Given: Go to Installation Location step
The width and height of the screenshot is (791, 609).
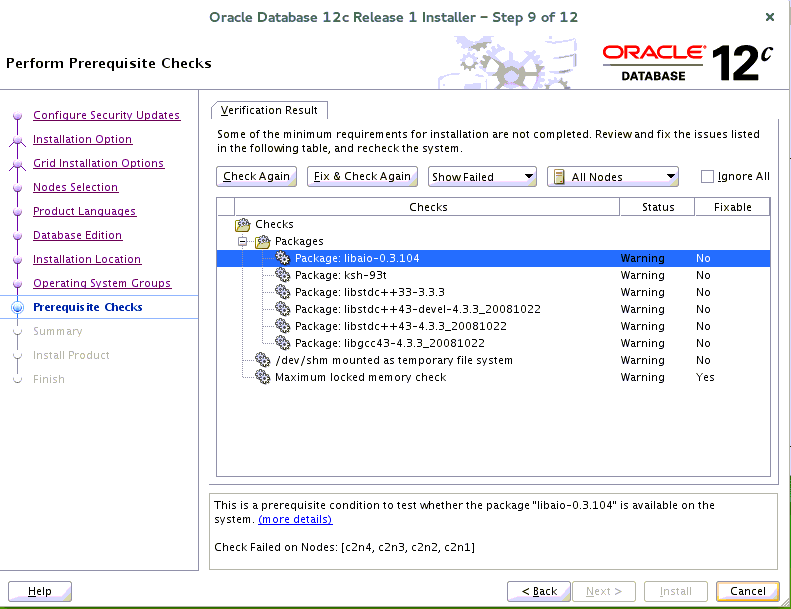Looking at the screenshot, I should [87, 259].
